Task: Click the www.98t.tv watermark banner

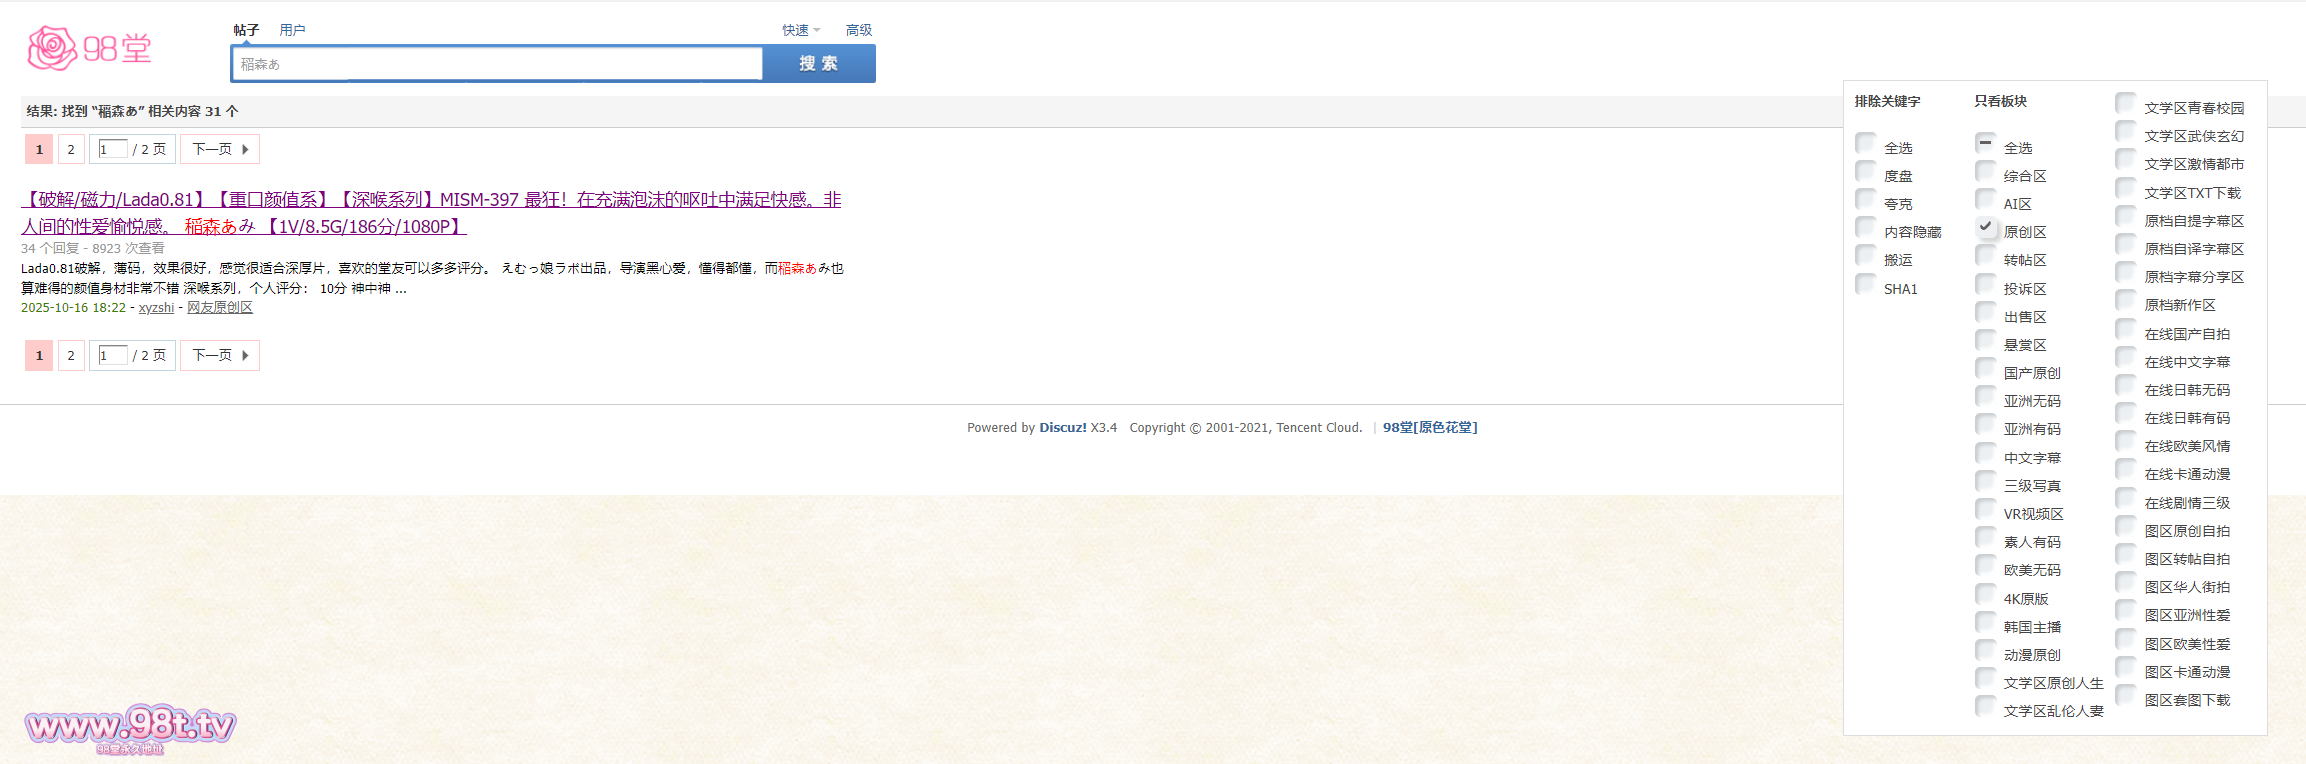Action: (130, 726)
